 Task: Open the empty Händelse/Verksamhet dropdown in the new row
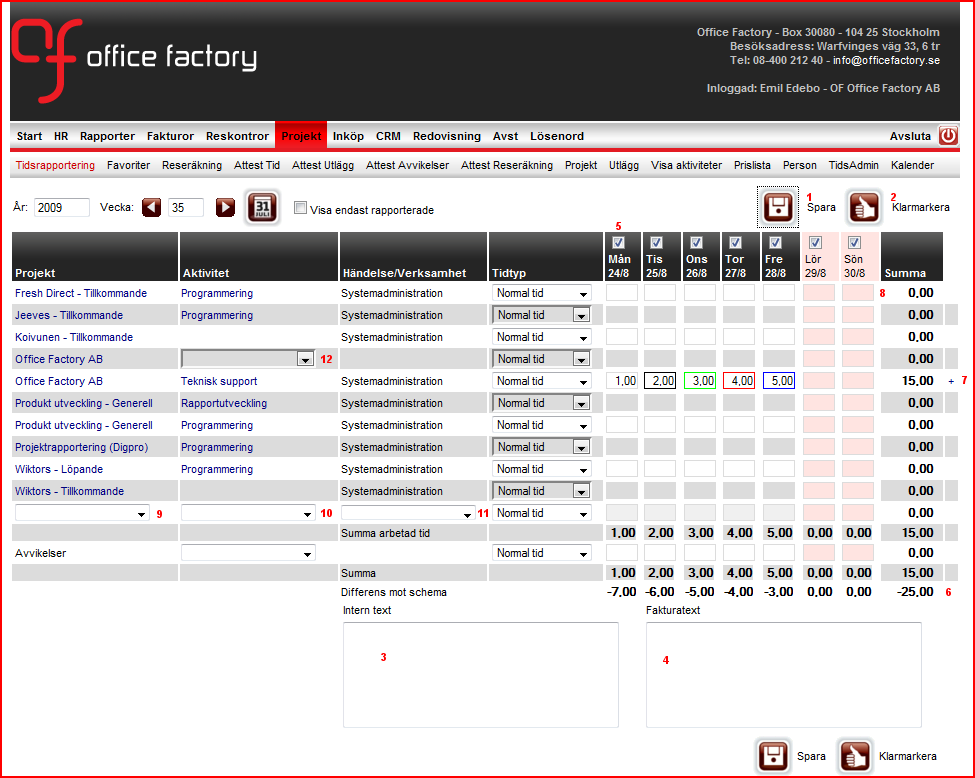[x=408, y=513]
